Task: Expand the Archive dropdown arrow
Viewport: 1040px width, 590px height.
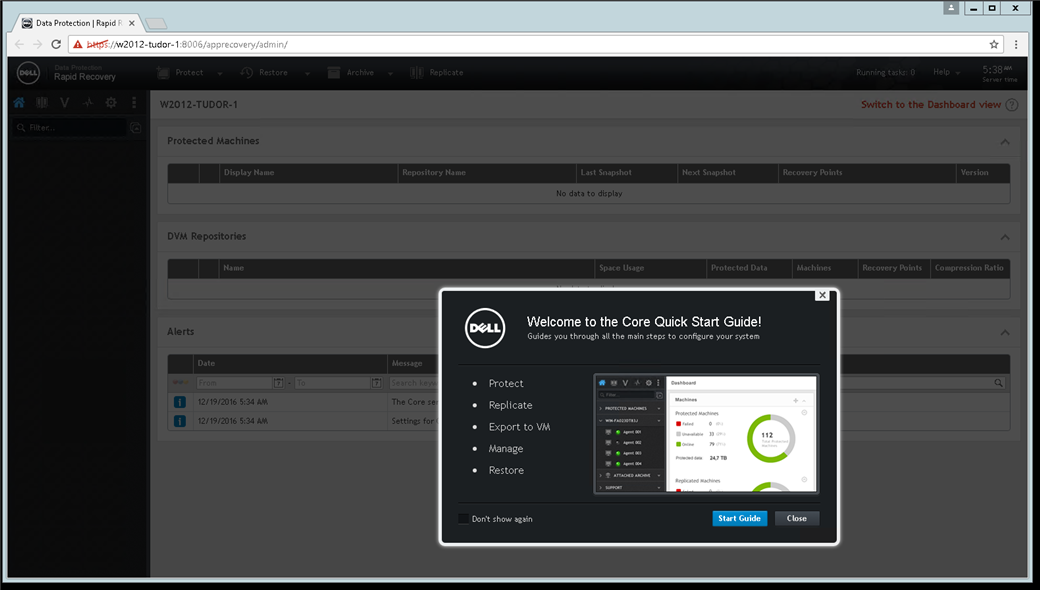Action: coord(390,74)
